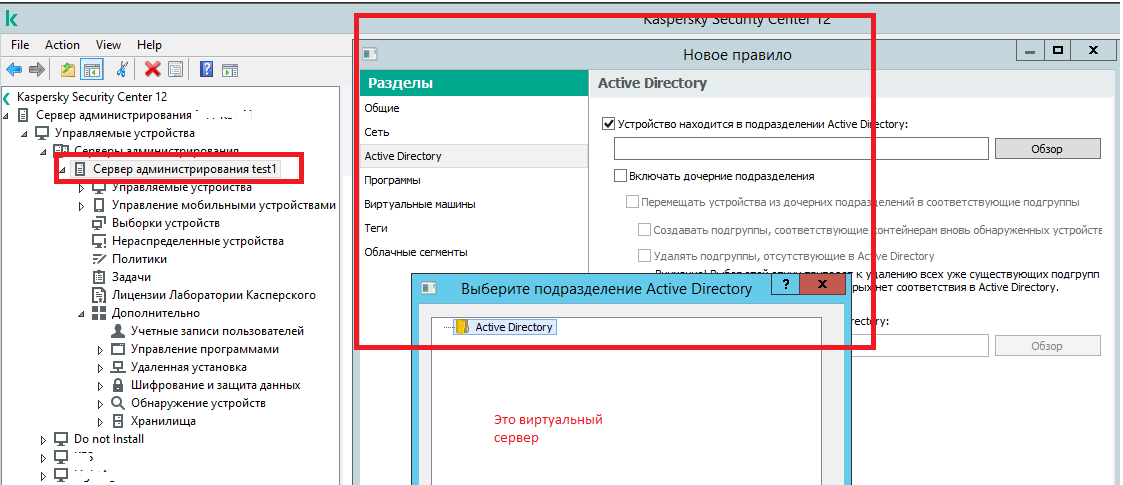
Task: Click the Active Directory folder icon in picker dialog
Action: tap(463, 327)
